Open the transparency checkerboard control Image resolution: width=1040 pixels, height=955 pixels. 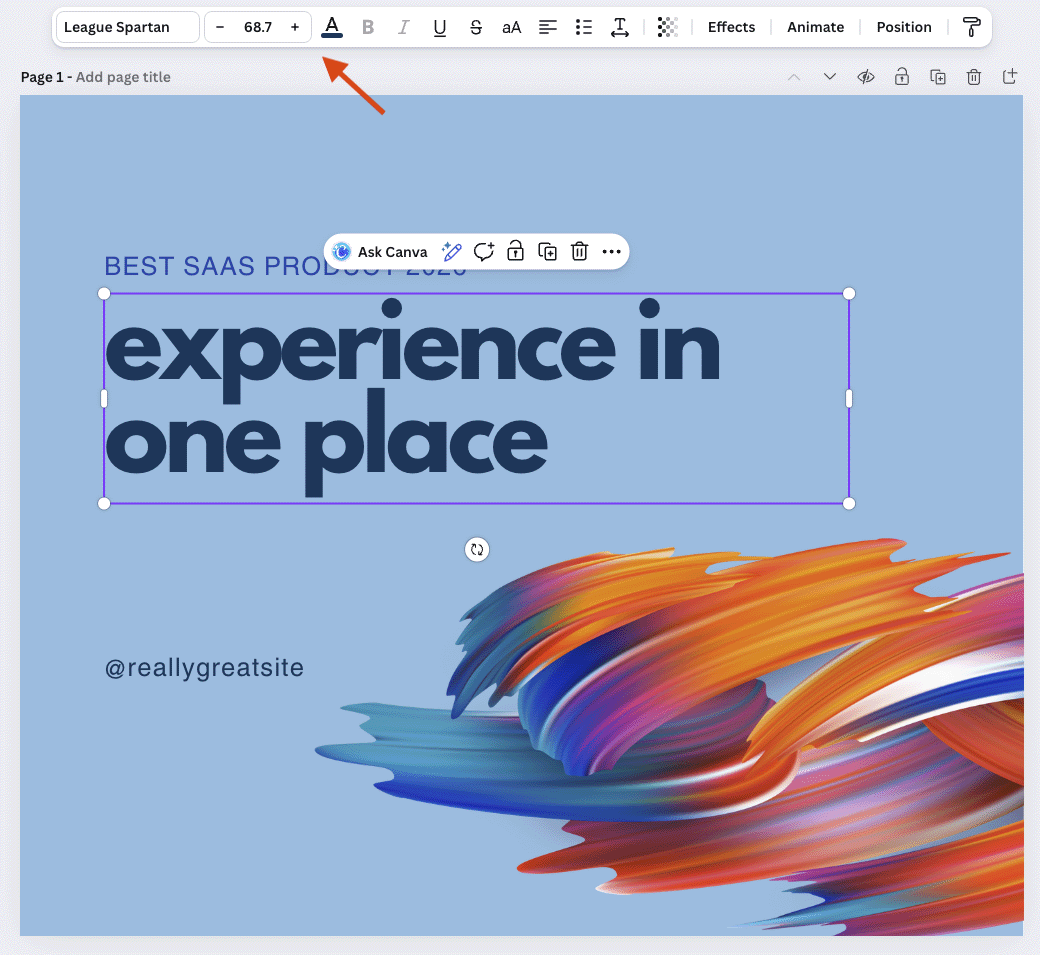tap(667, 27)
